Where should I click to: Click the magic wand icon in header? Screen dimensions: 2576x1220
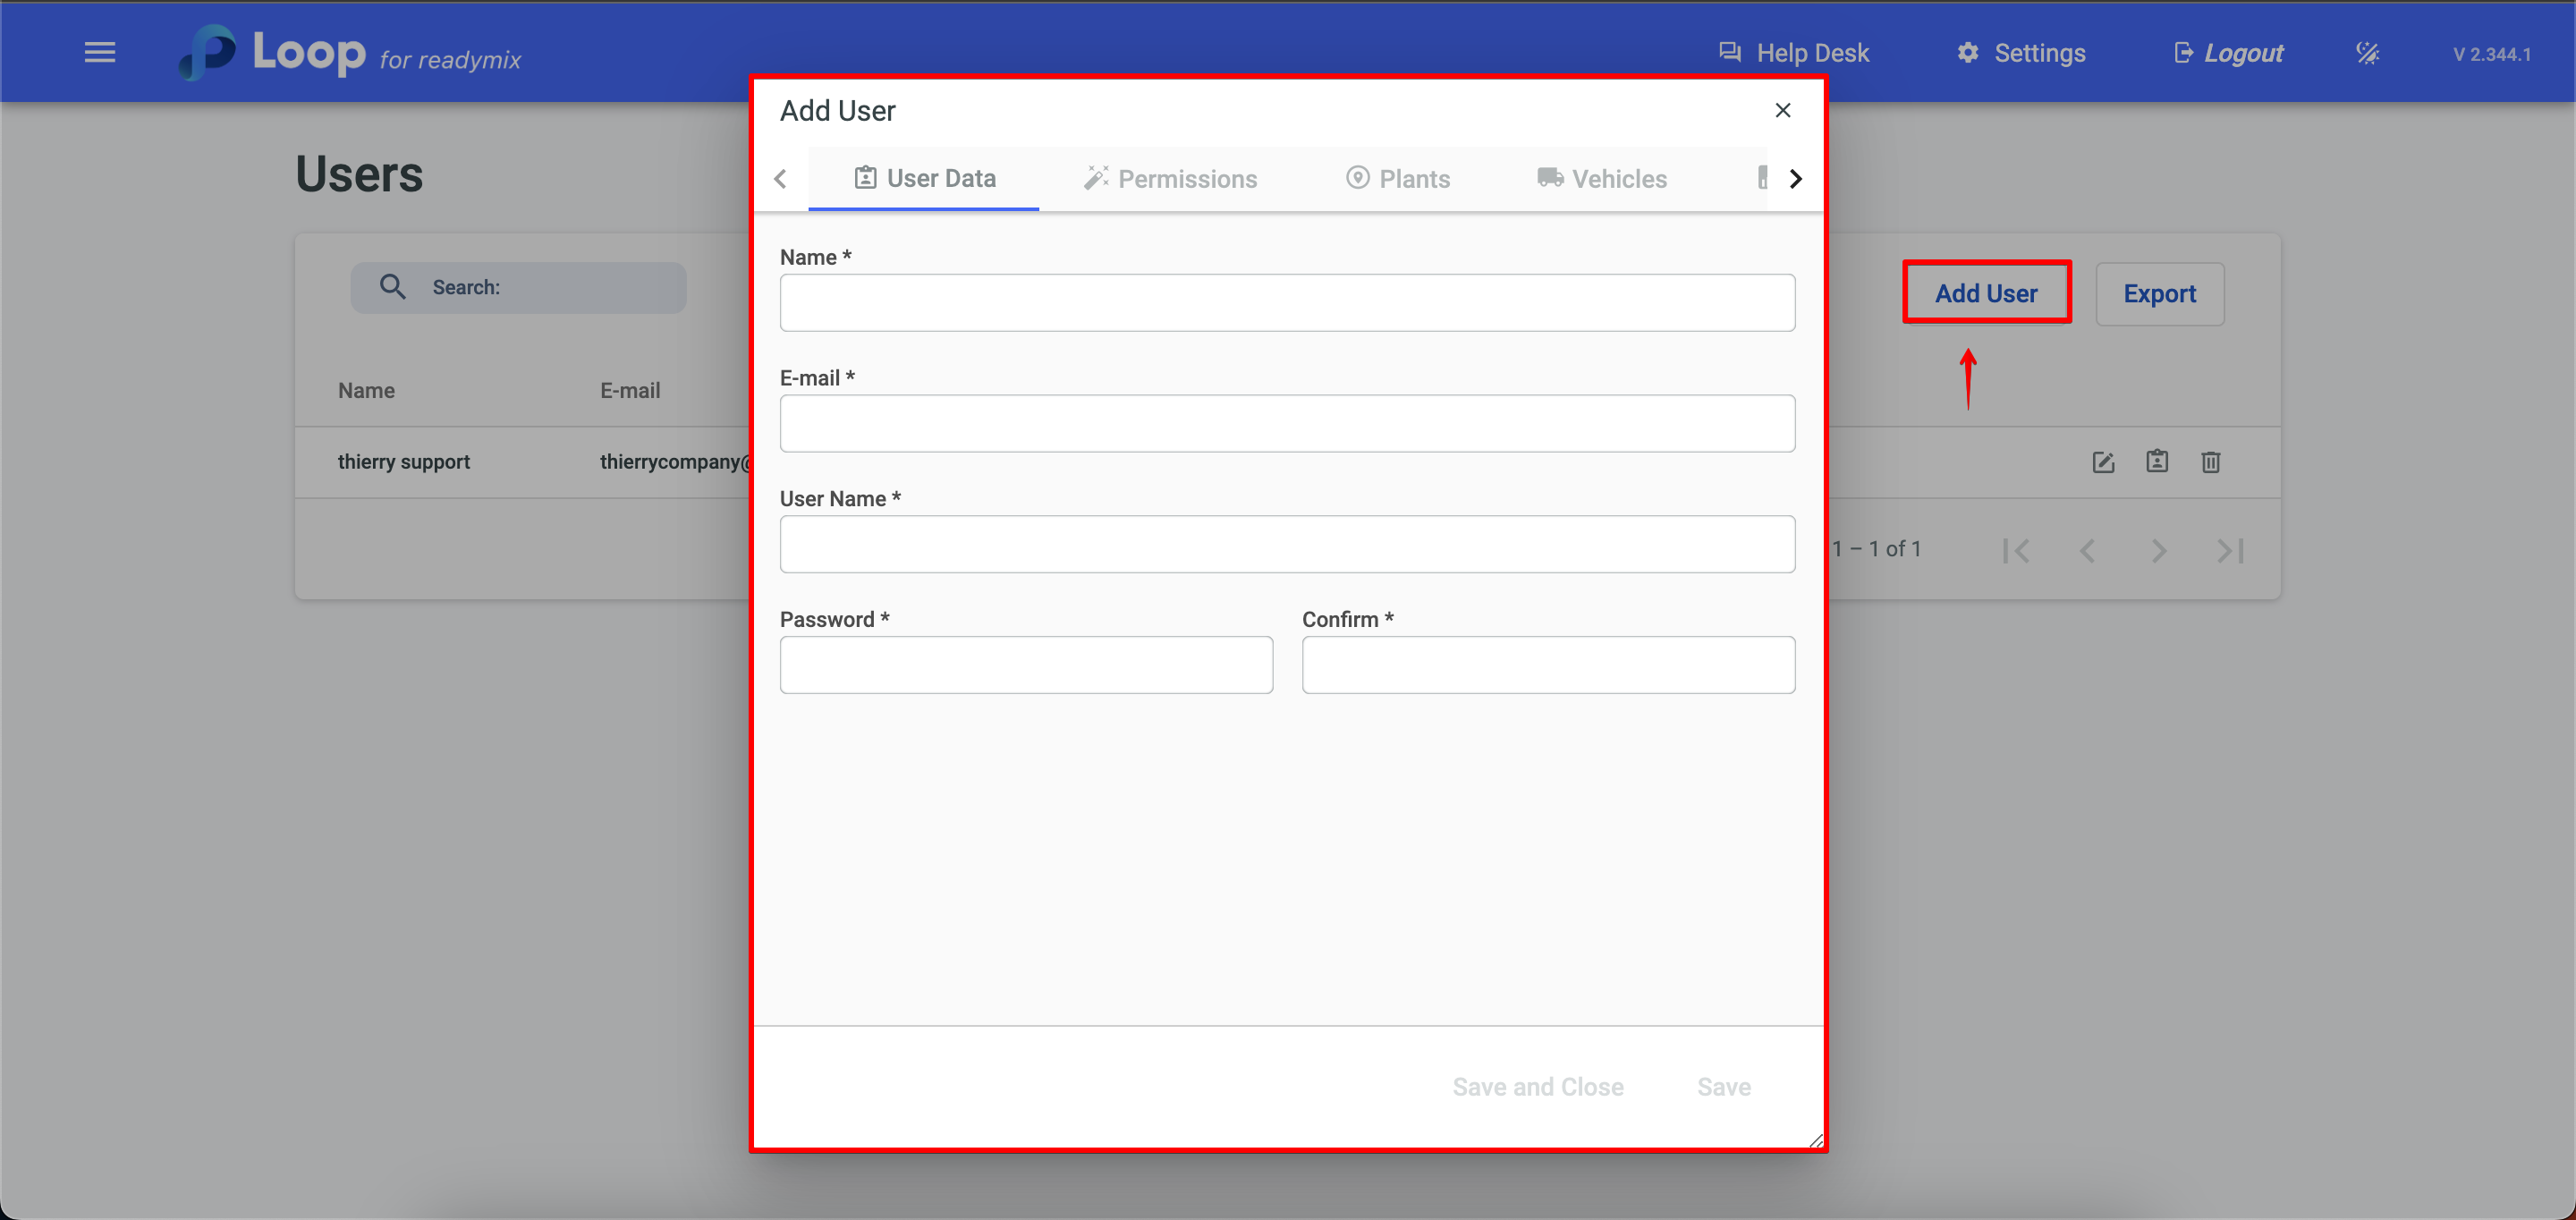(2367, 53)
